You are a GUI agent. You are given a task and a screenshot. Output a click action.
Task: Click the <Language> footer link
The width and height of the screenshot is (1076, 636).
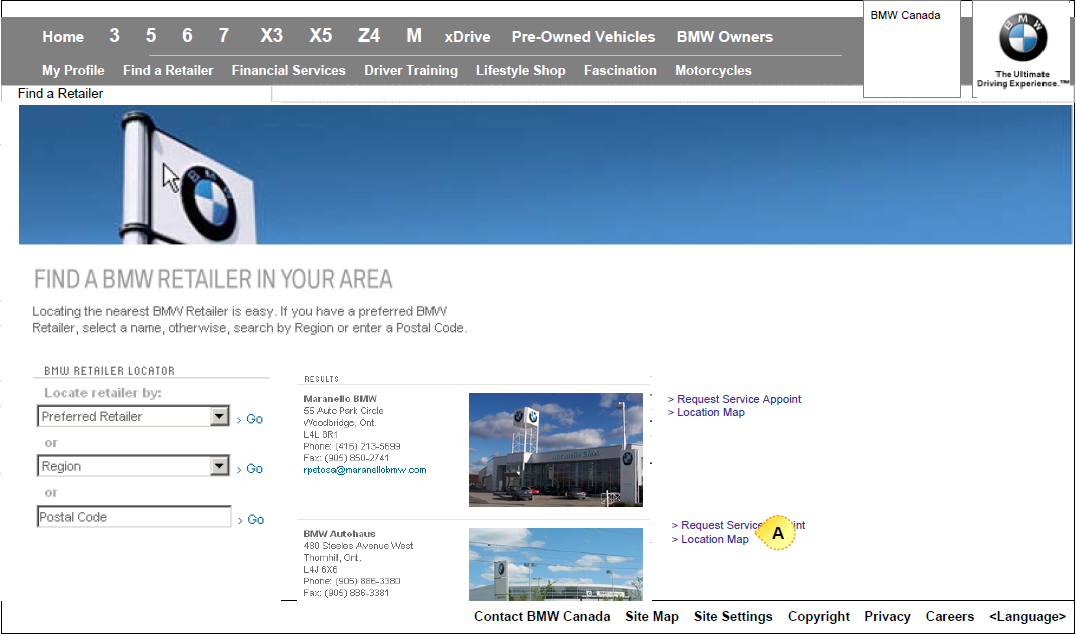(x=1027, y=617)
